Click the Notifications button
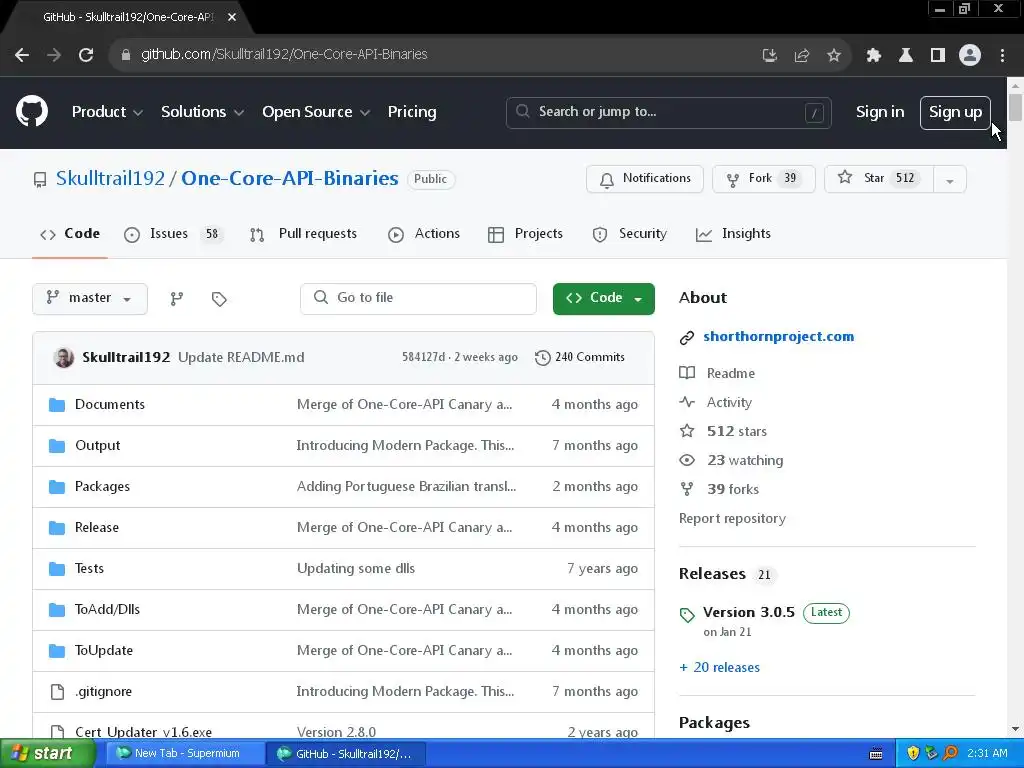Screen dimensions: 1024x768 (x=645, y=179)
